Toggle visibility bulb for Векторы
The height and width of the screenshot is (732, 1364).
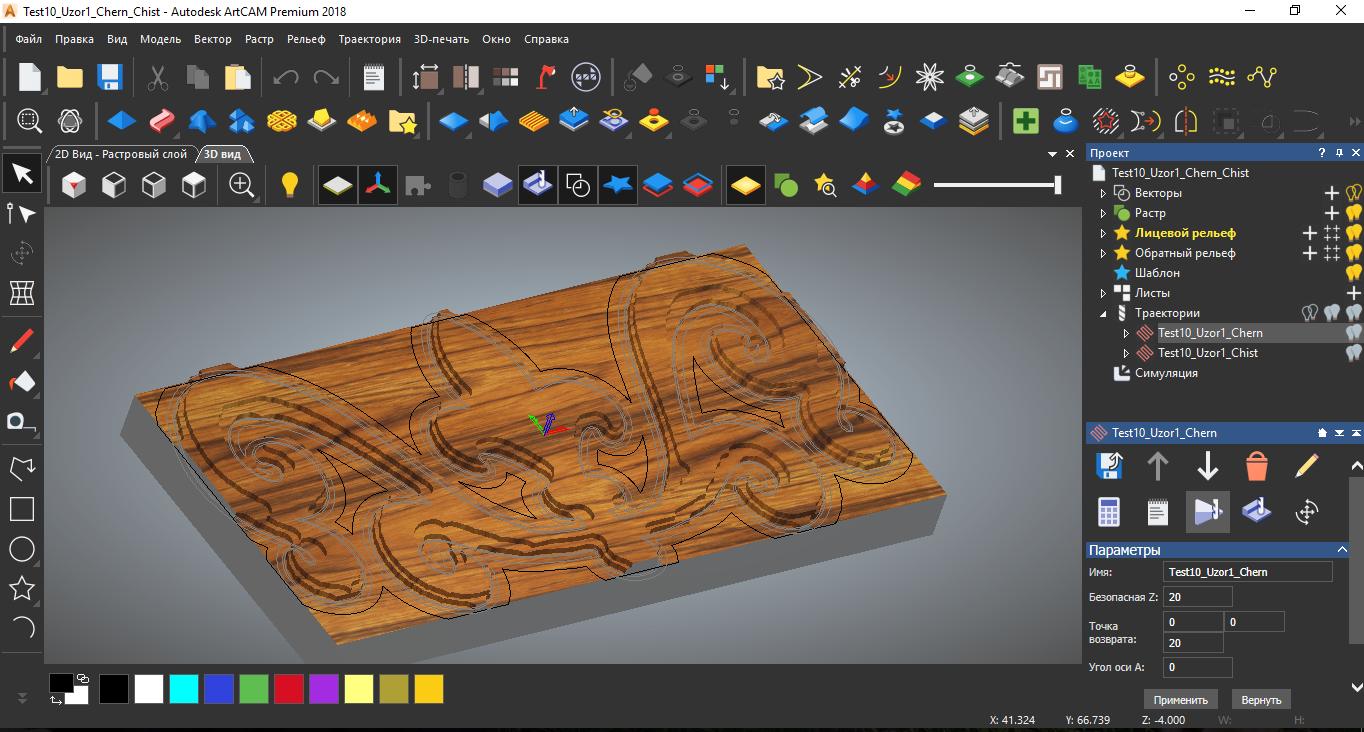coord(1355,193)
